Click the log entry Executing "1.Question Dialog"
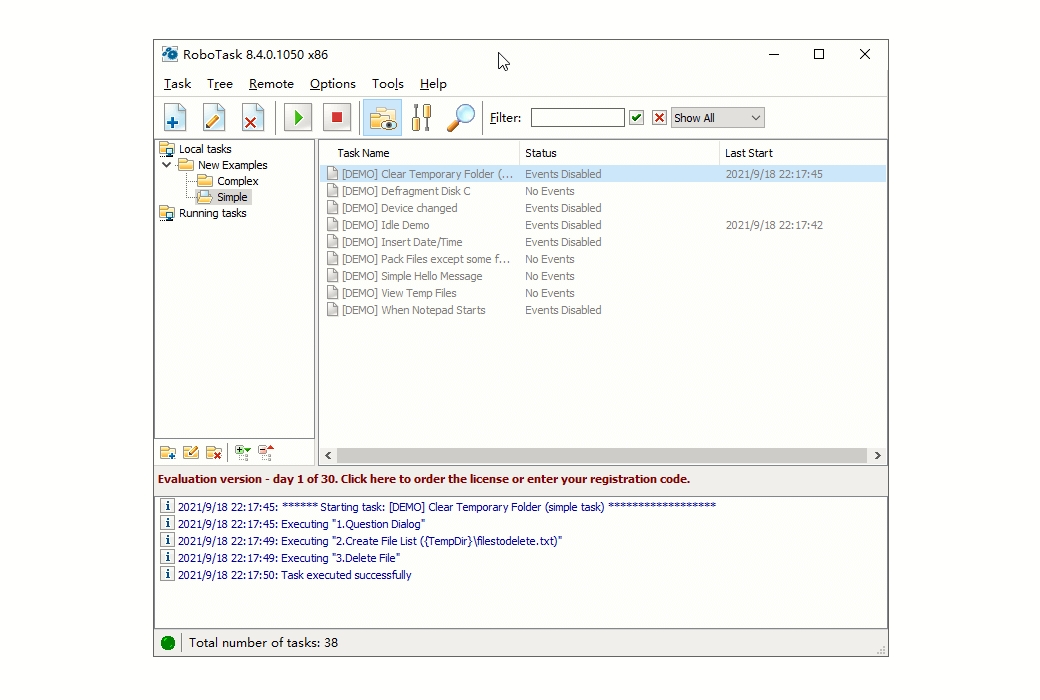 pos(301,524)
